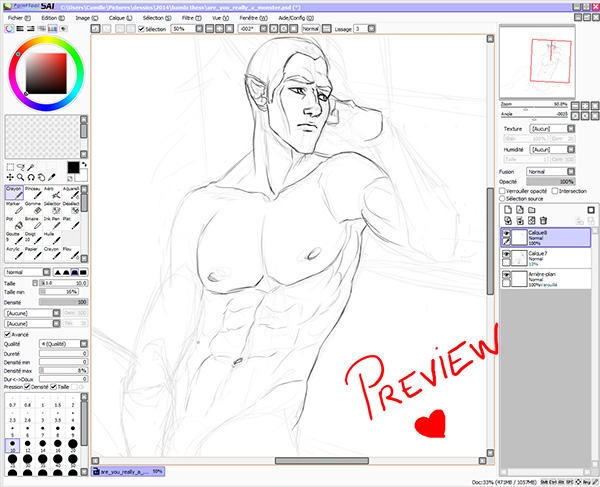This screenshot has height=487, width=600.
Task: Click the zoom out minus button
Action: point(209,29)
